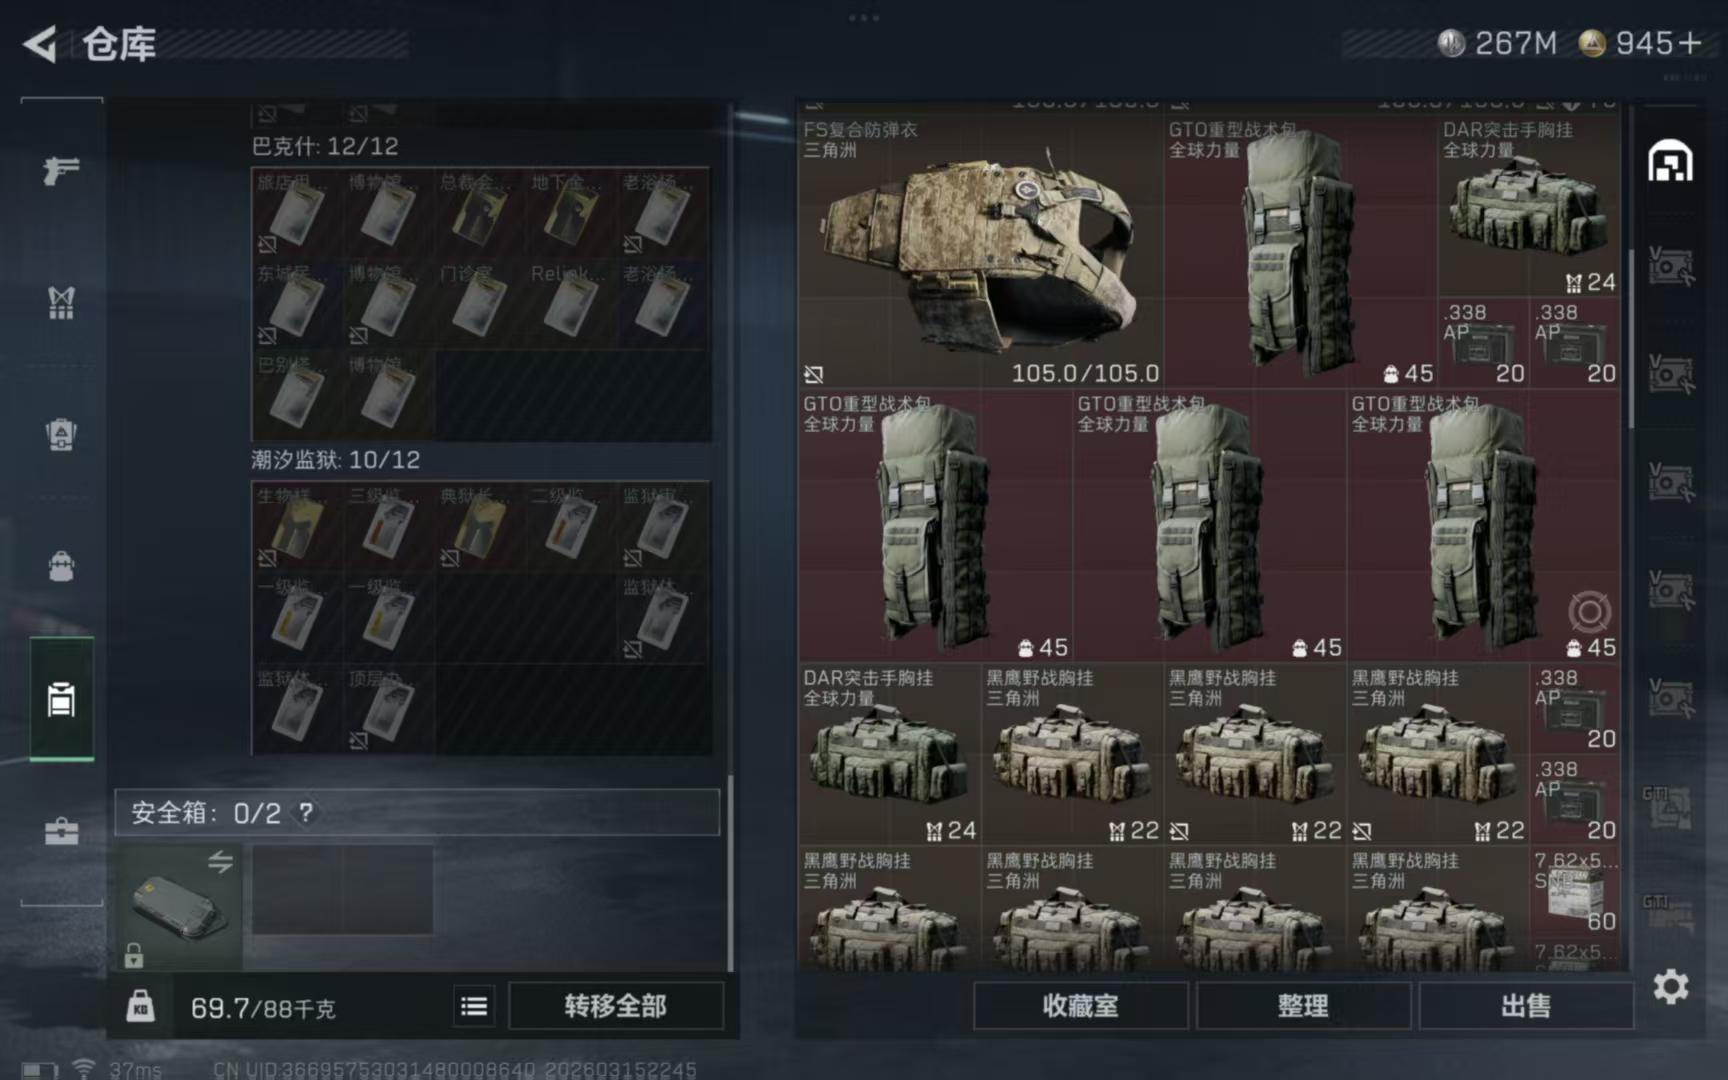Image resolution: width=1728 pixels, height=1080 pixels.
Task: Select the currently active key card category tab
Action: pyautogui.click(x=61, y=699)
